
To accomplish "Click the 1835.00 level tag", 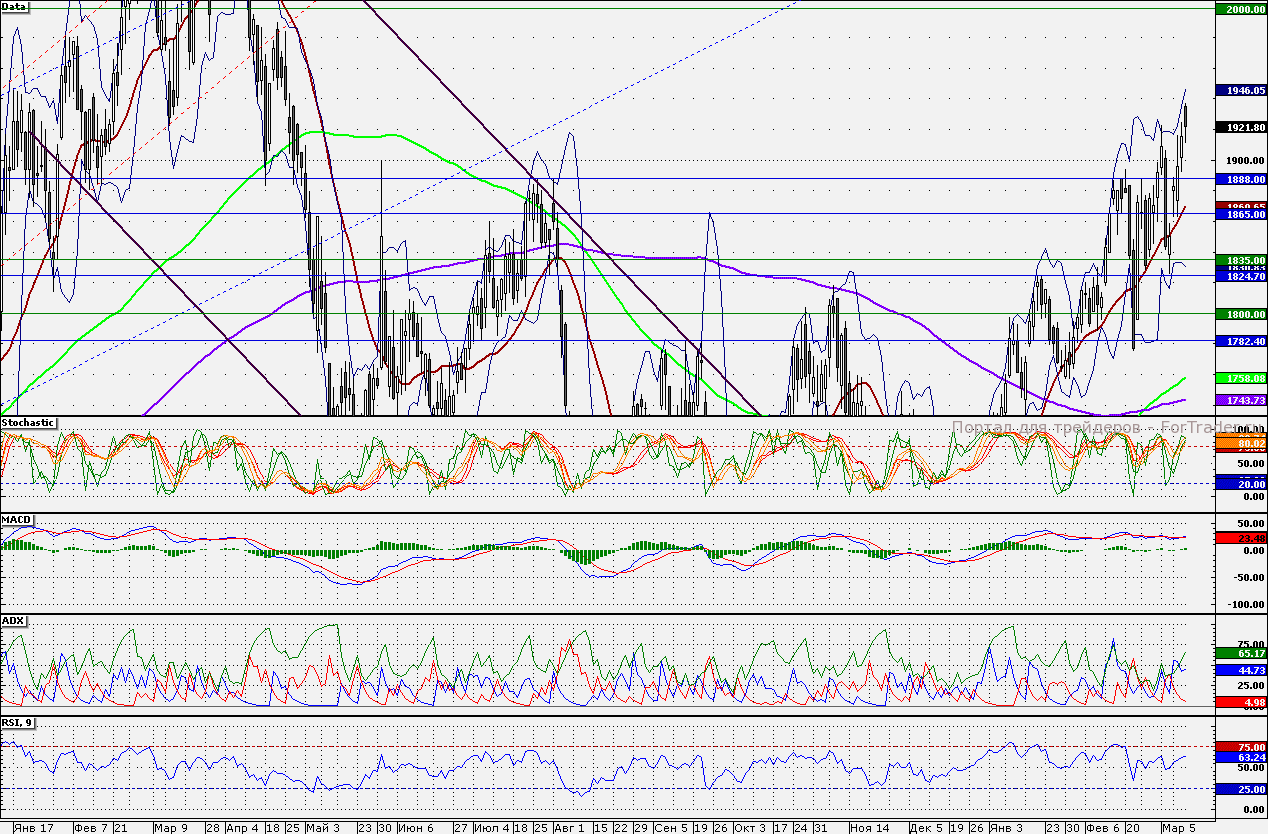I will (x=1240, y=260).
